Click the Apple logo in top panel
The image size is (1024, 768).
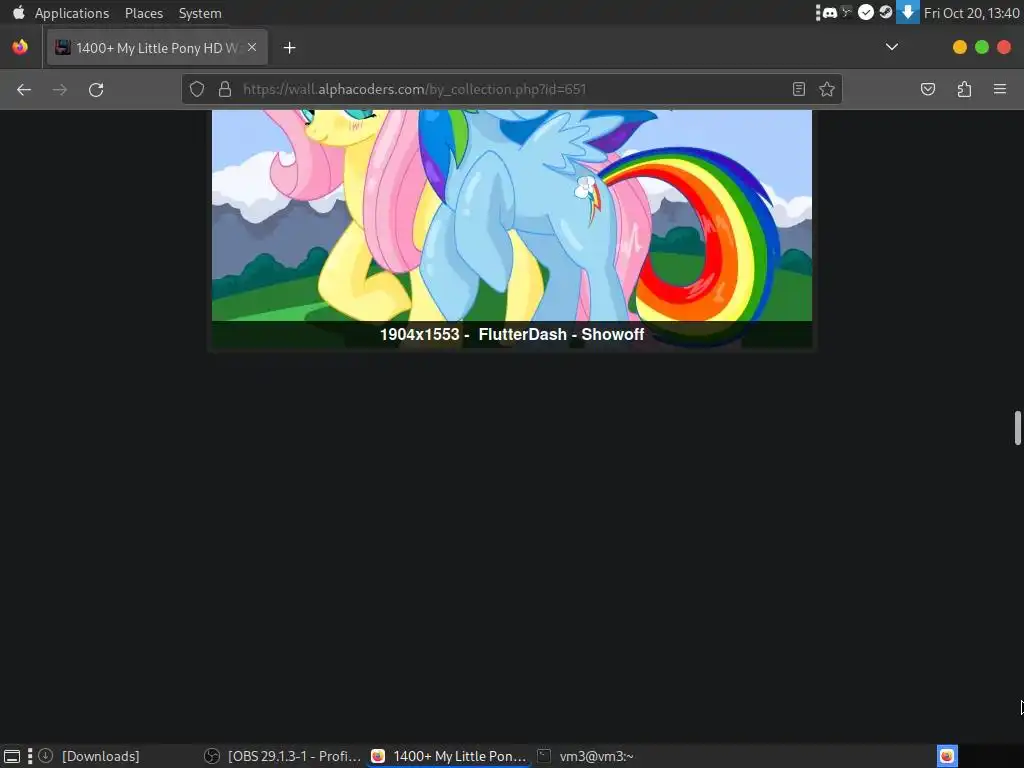pyautogui.click(x=18, y=12)
